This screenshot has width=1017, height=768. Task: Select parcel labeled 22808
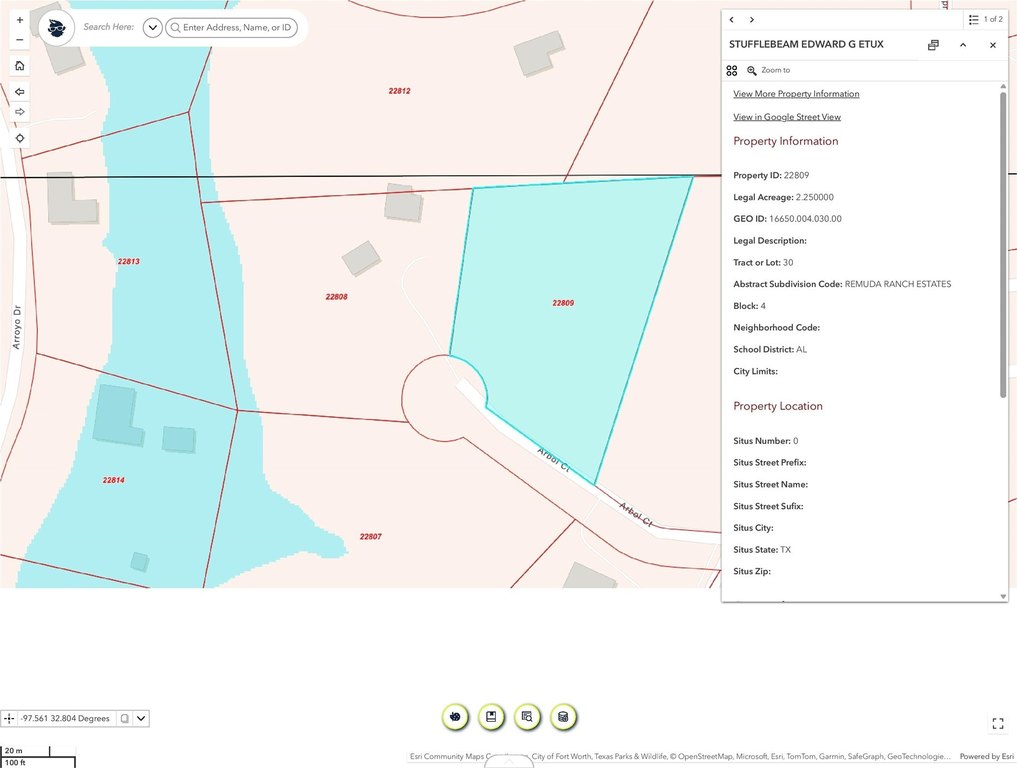click(336, 297)
